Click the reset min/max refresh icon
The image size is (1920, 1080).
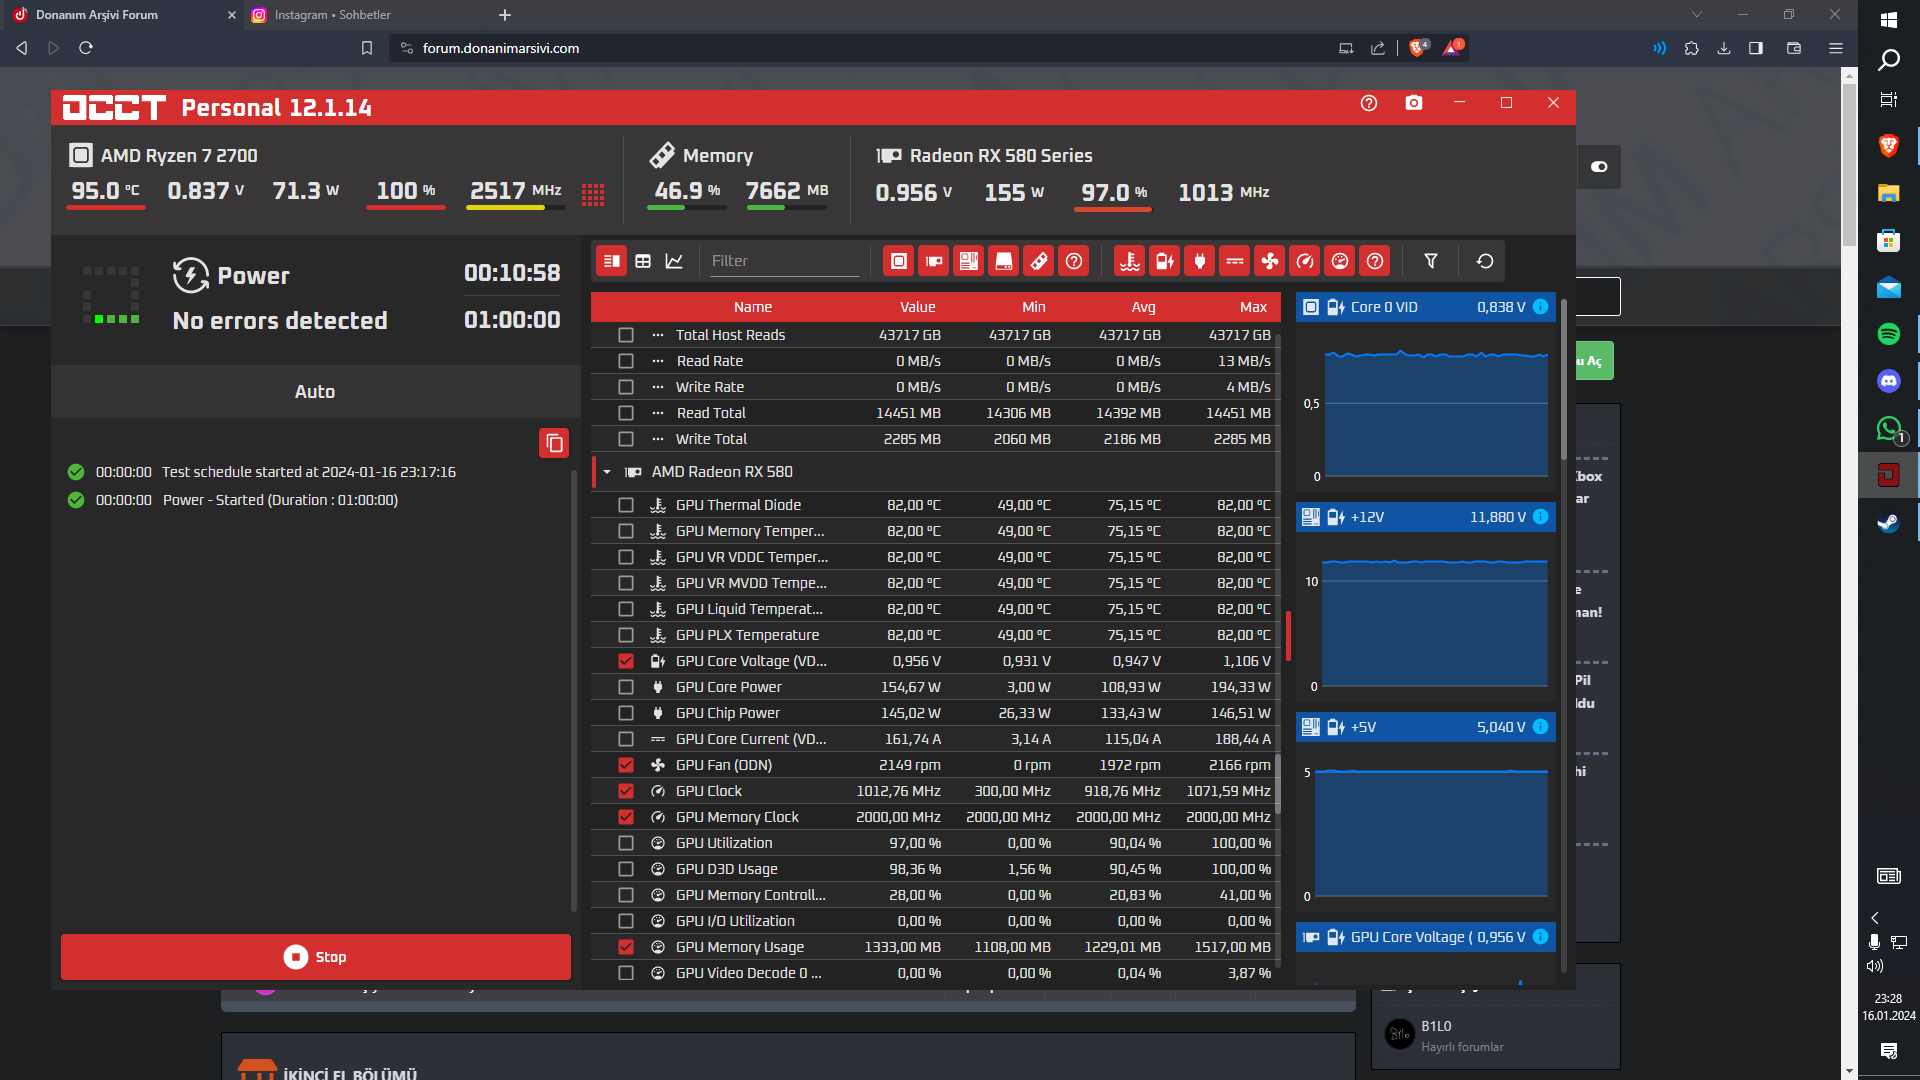1485,261
